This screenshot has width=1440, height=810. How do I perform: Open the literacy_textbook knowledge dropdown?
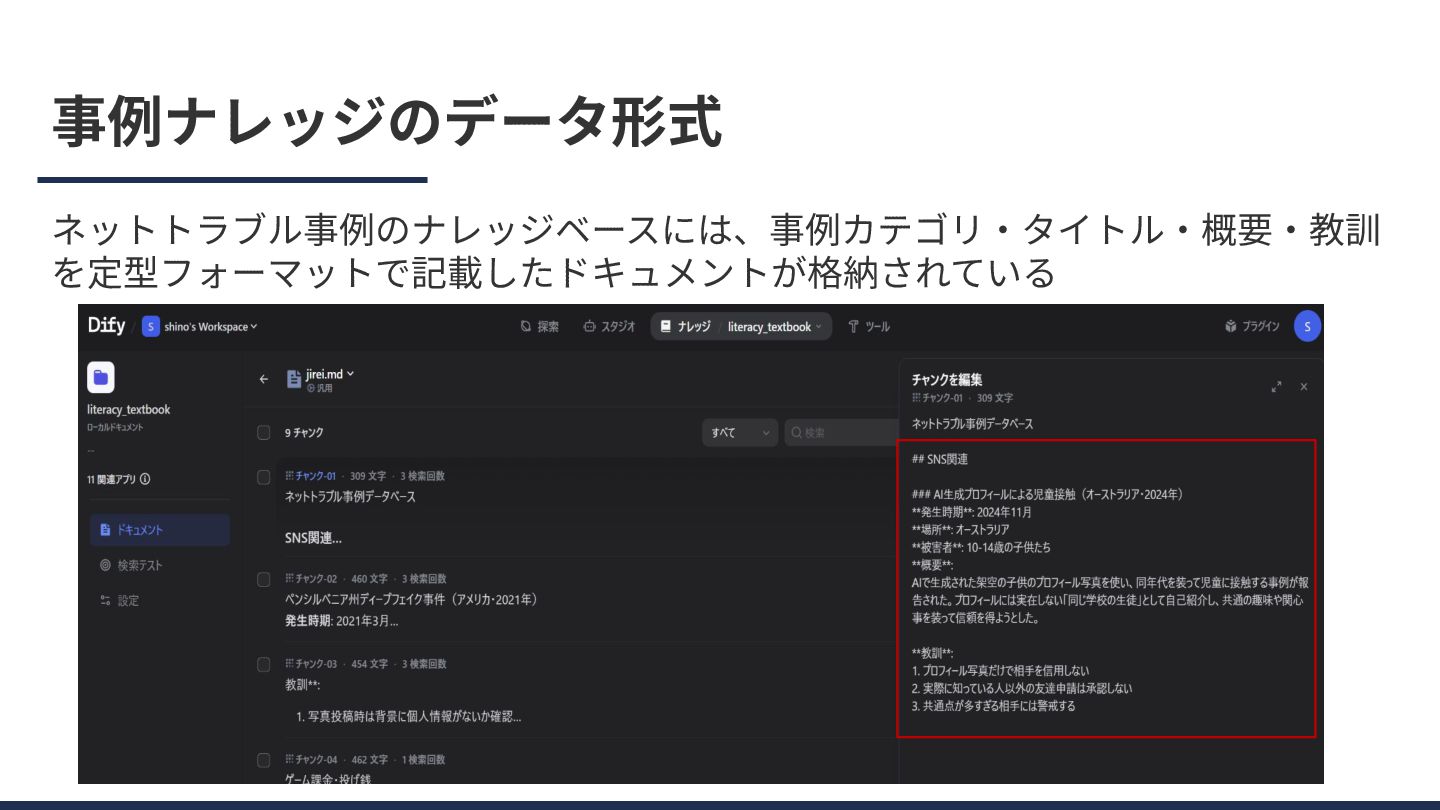point(774,326)
